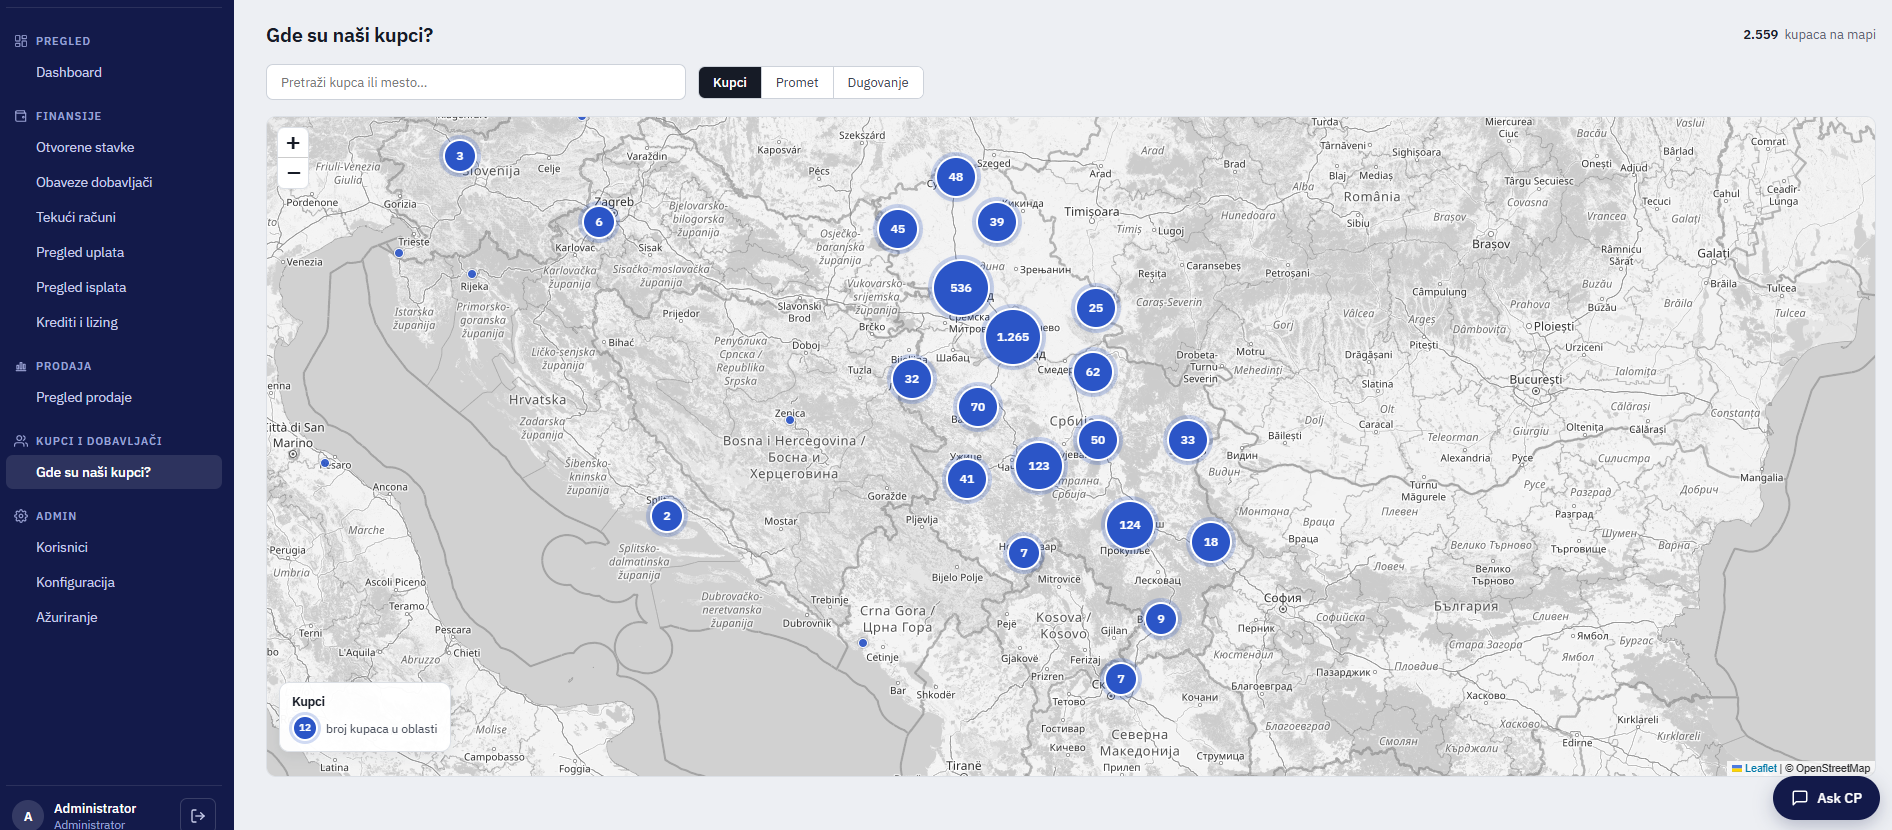The height and width of the screenshot is (830, 1892).
Task: Open the OpenStreetMap attribution link
Action: (1832, 768)
